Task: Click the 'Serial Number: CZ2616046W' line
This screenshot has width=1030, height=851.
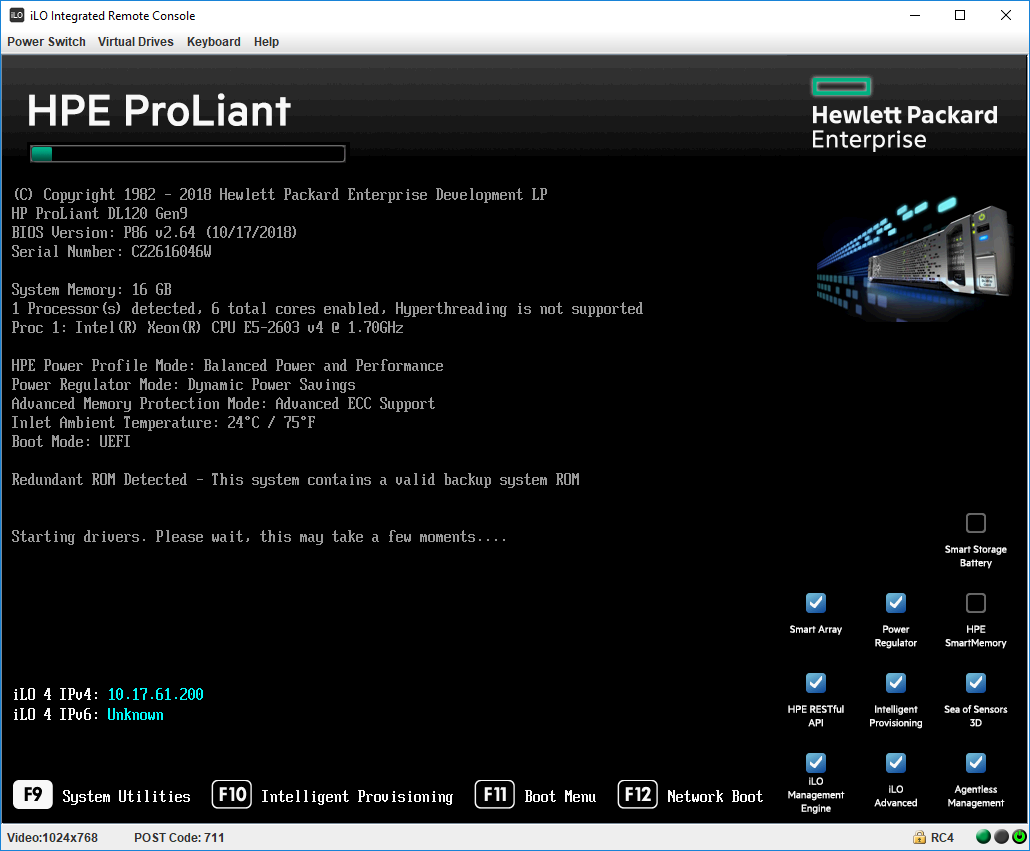Action: point(111,251)
